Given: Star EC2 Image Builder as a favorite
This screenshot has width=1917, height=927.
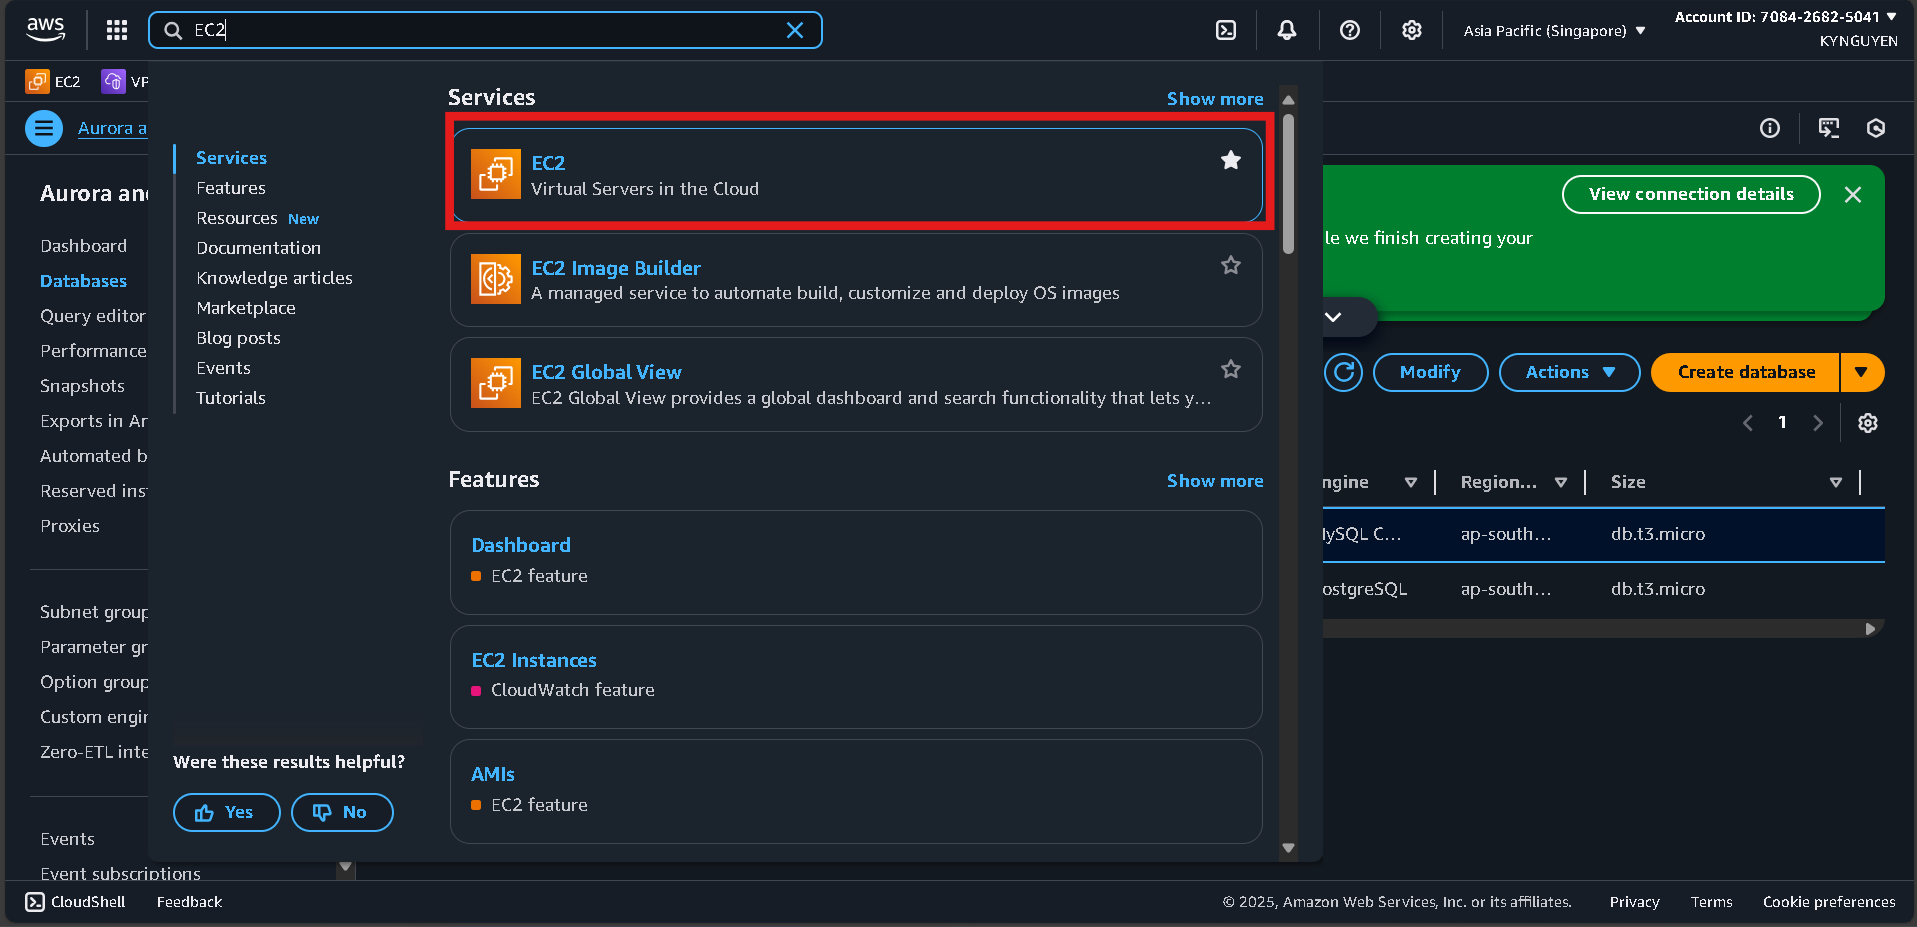Looking at the screenshot, I should point(1230,265).
